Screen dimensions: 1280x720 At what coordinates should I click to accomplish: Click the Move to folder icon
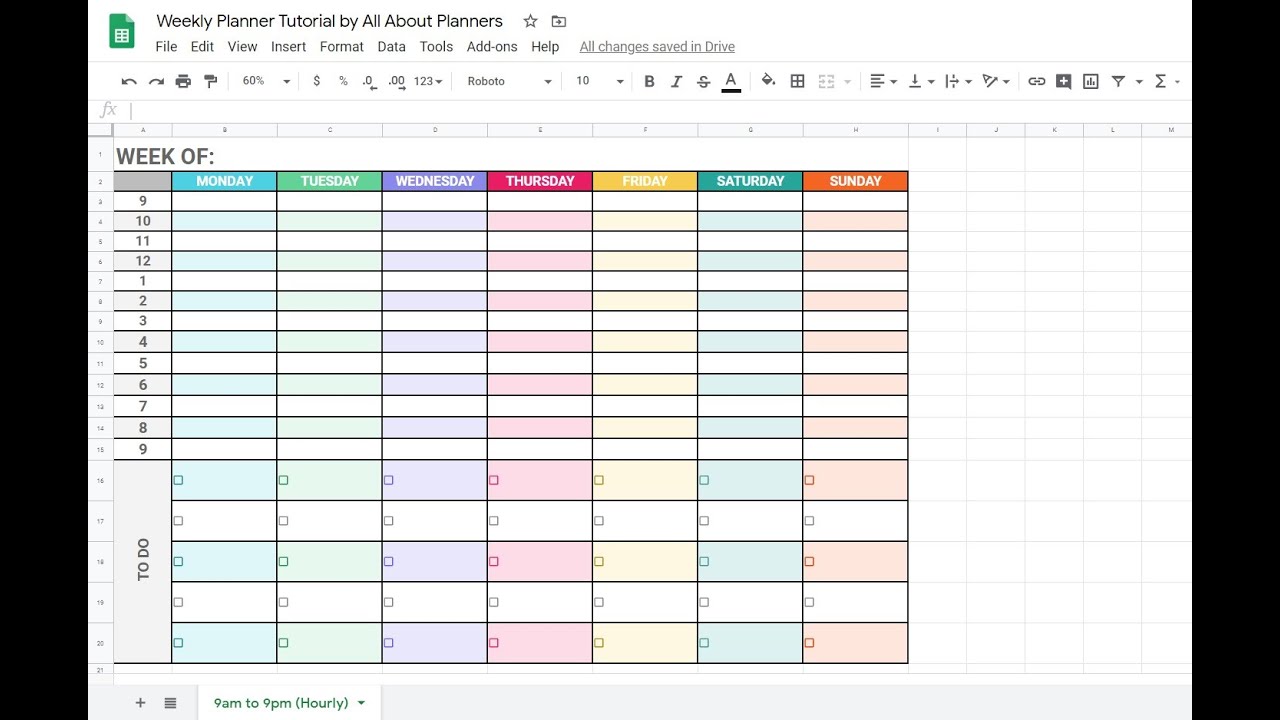click(559, 21)
